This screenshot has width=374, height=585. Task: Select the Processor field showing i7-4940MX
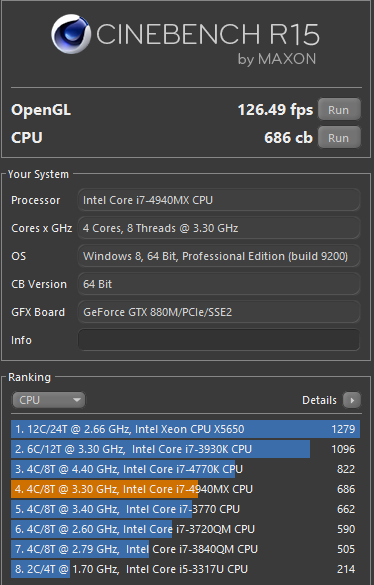(x=219, y=200)
